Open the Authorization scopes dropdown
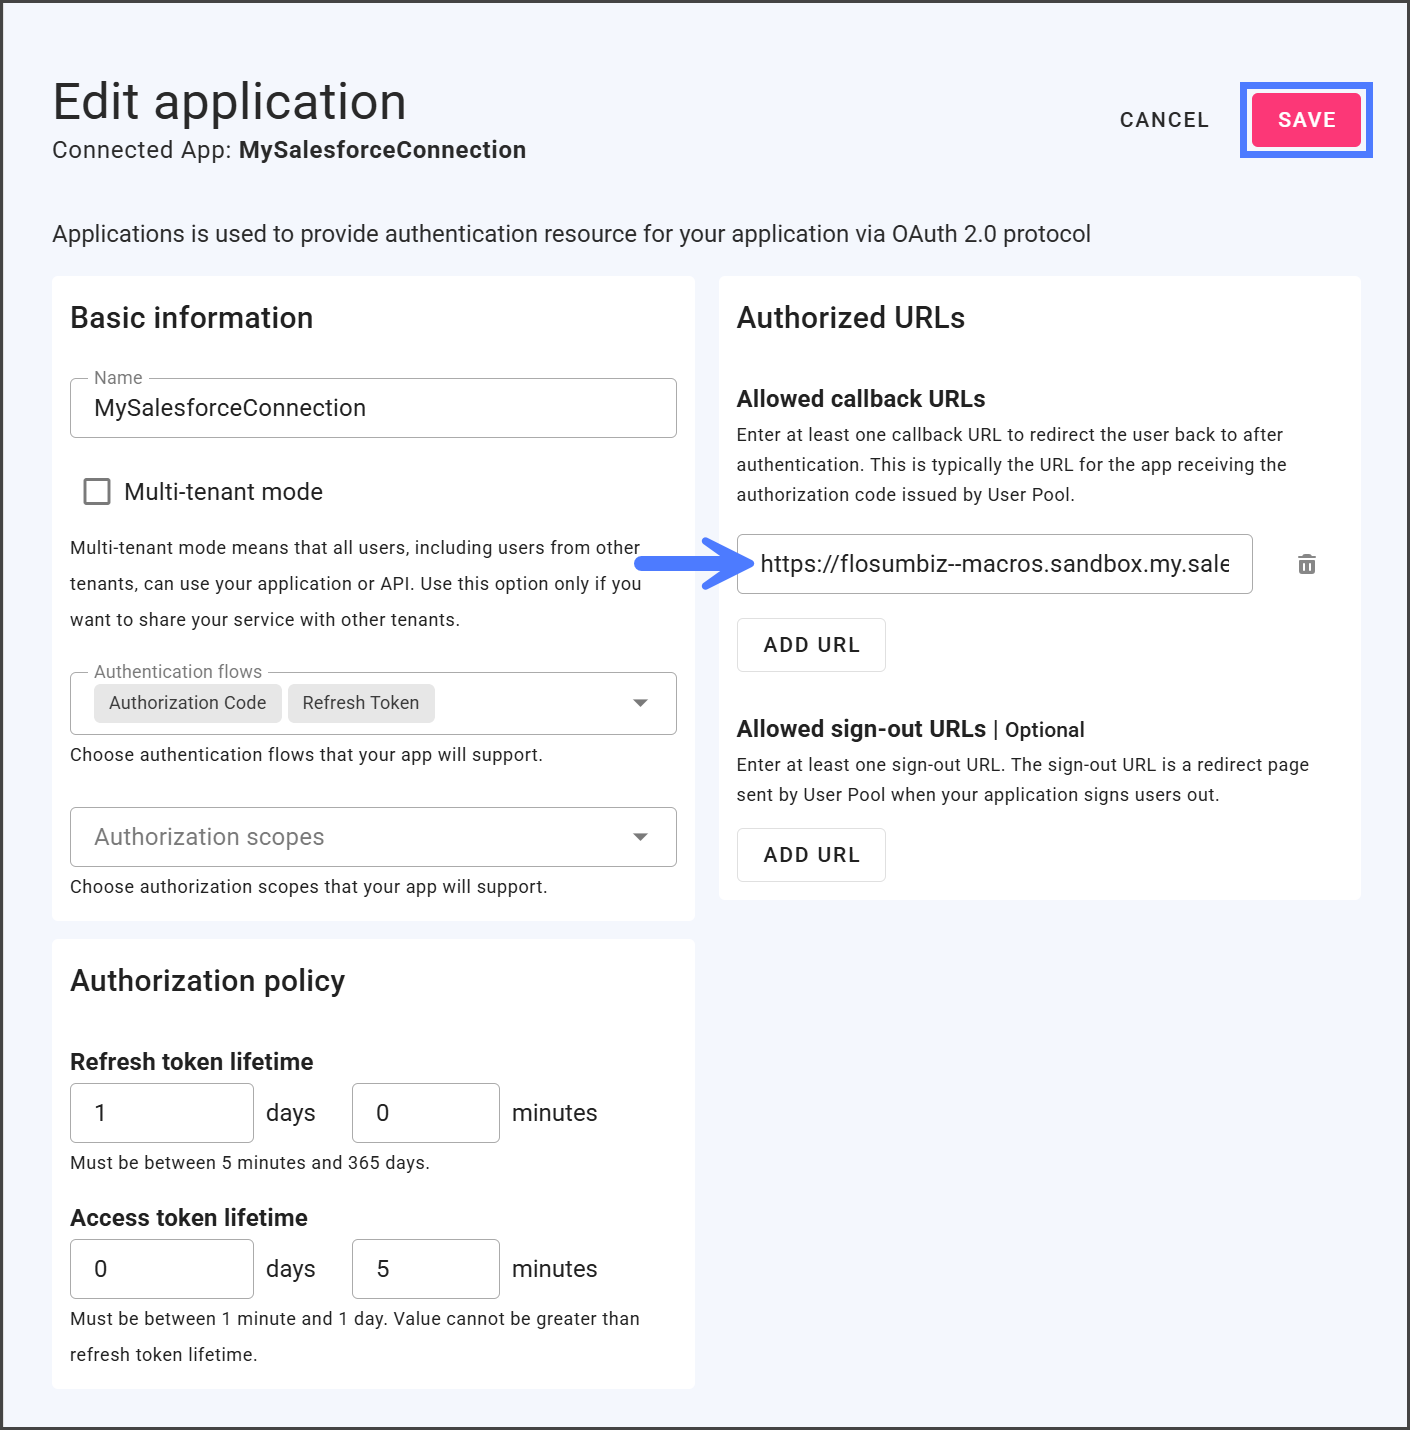This screenshot has height=1430, width=1410. [372, 837]
